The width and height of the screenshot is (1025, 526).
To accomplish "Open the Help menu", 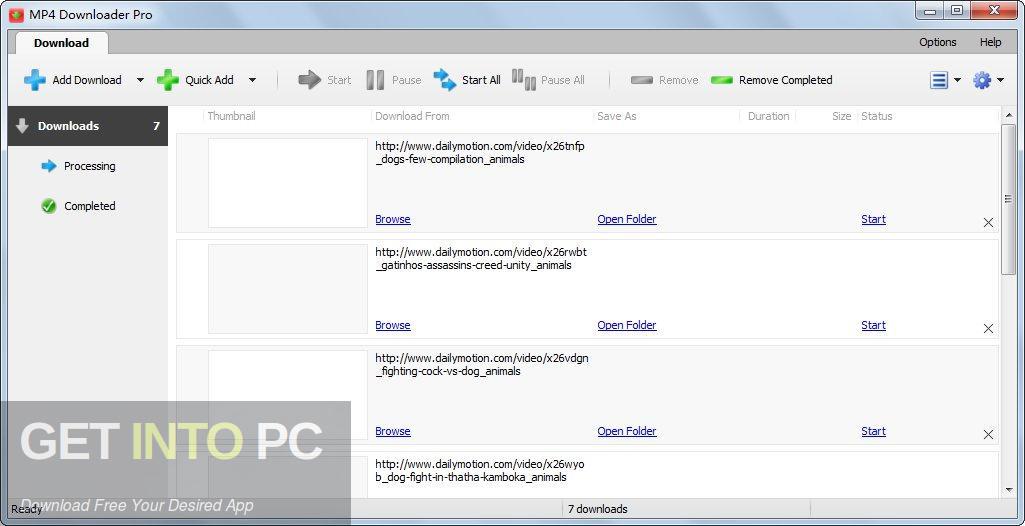I will coord(990,42).
